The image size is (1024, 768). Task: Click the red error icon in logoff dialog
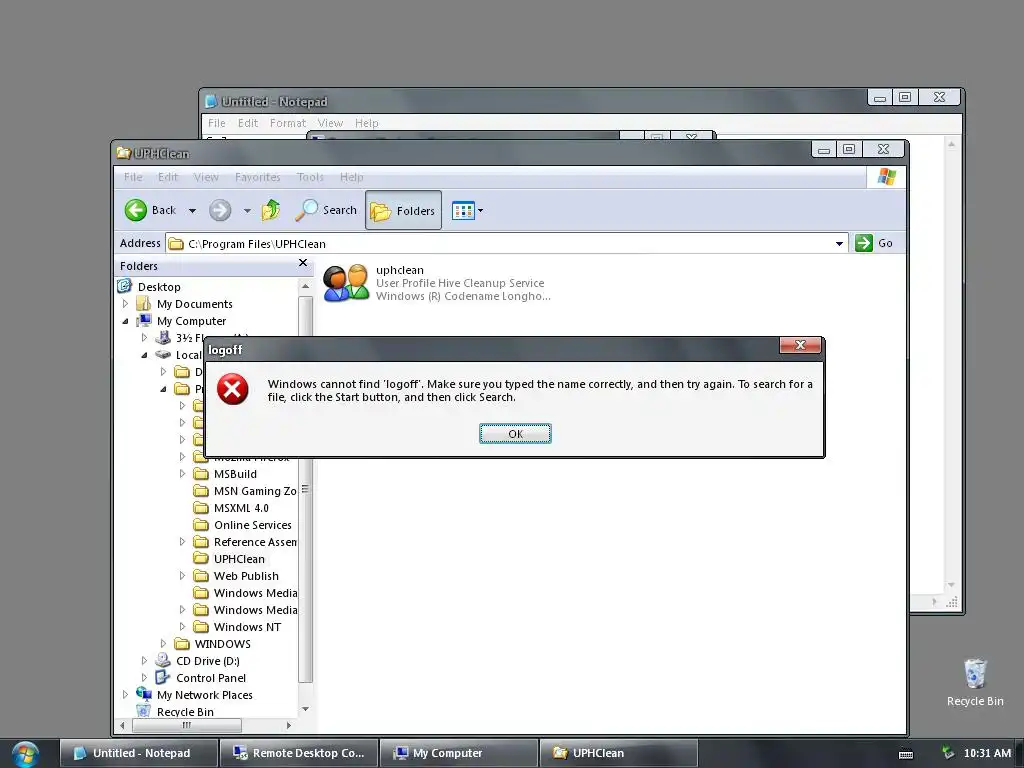pyautogui.click(x=232, y=389)
